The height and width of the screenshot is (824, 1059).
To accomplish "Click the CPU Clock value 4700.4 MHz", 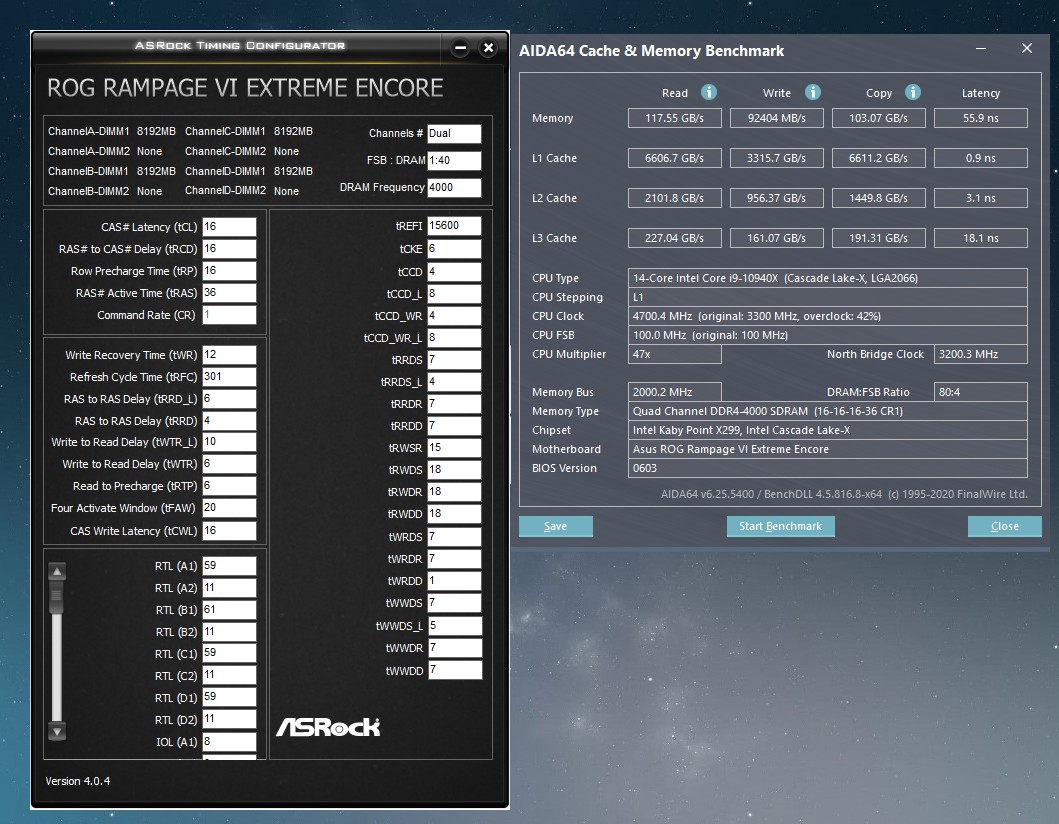I will point(827,316).
